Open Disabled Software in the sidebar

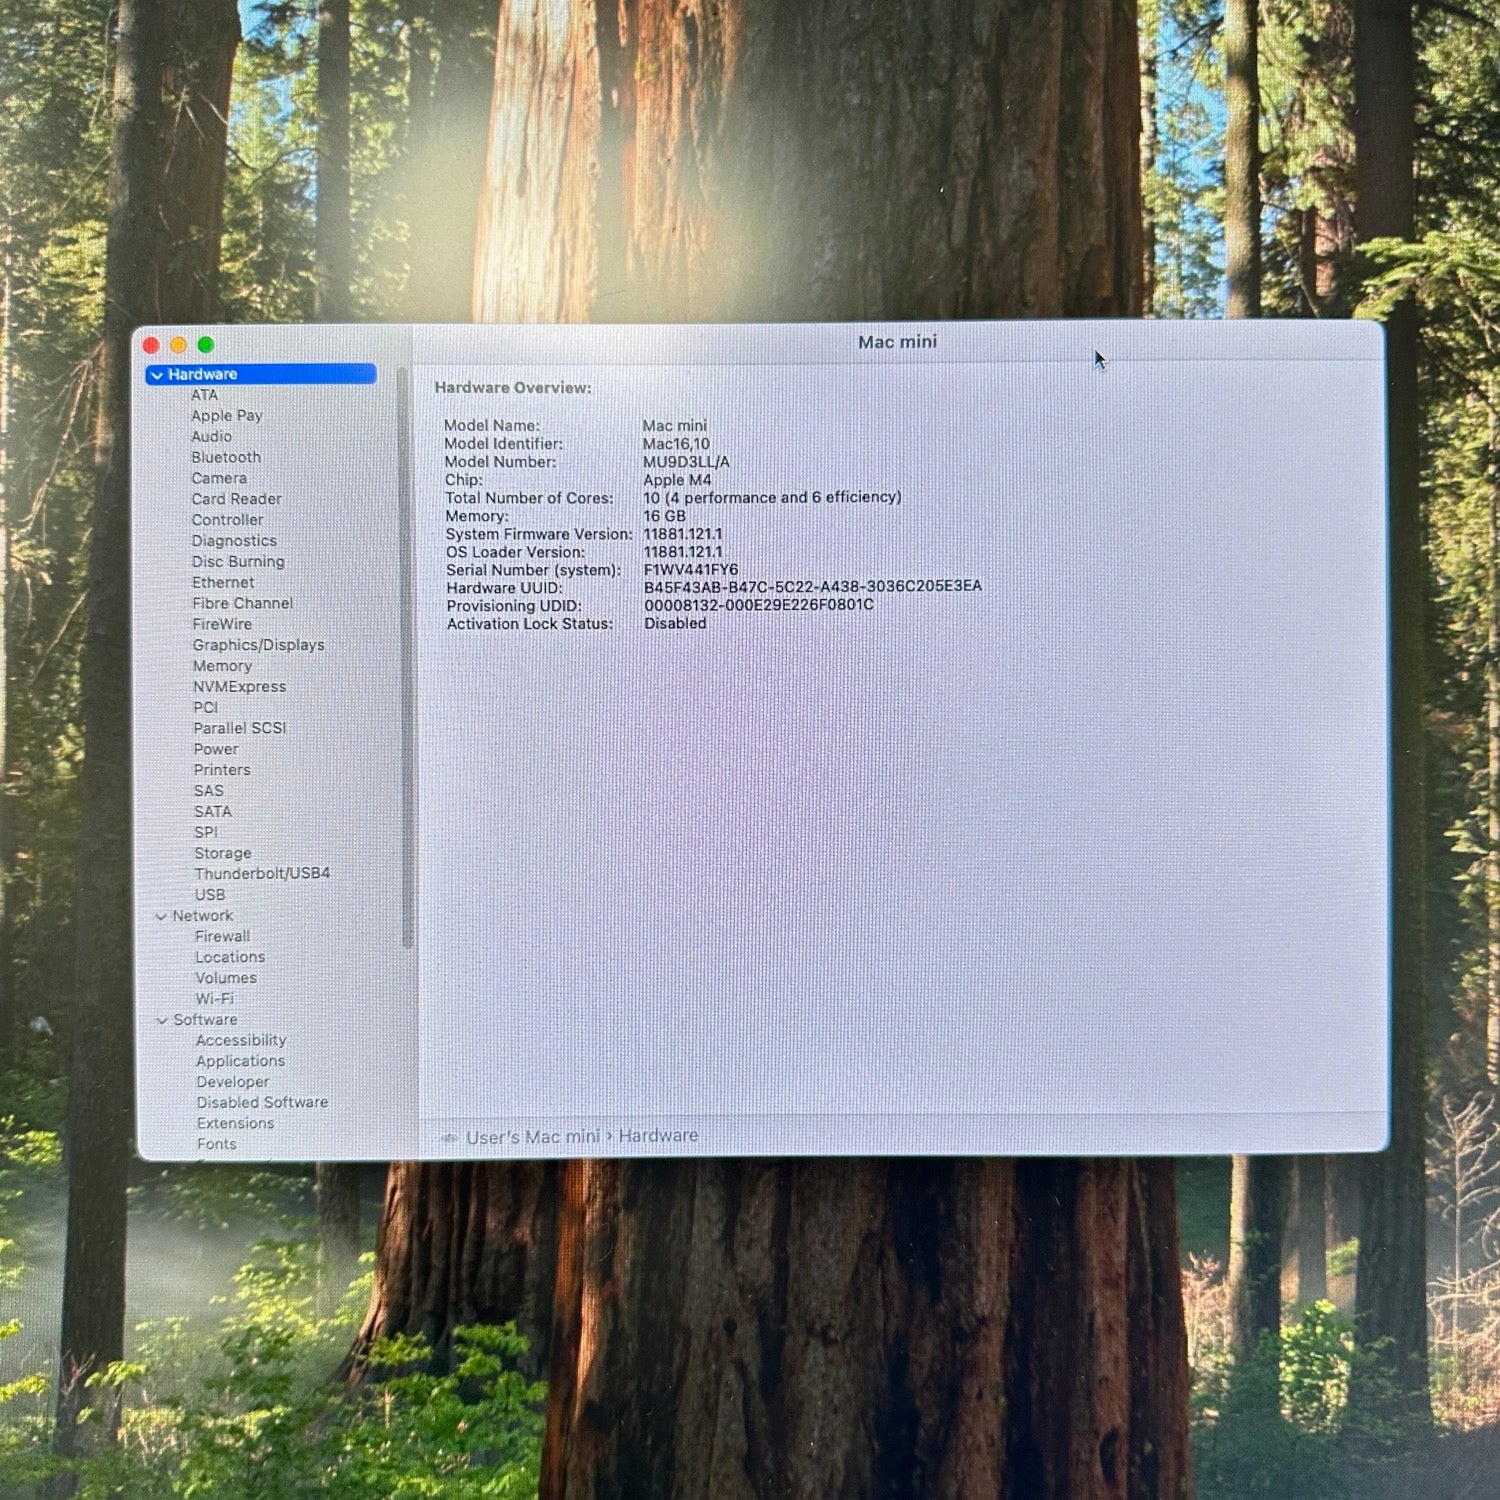click(262, 1102)
